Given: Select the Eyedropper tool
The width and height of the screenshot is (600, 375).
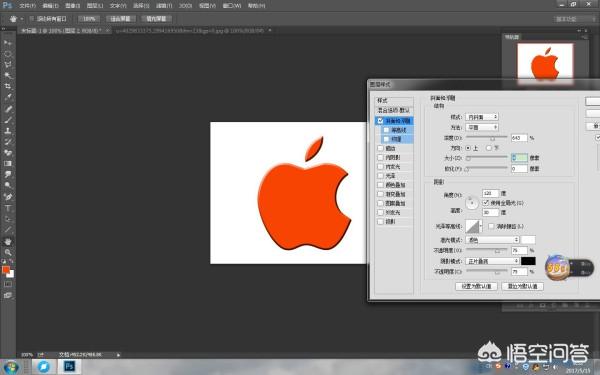Looking at the screenshot, I should coord(8,97).
